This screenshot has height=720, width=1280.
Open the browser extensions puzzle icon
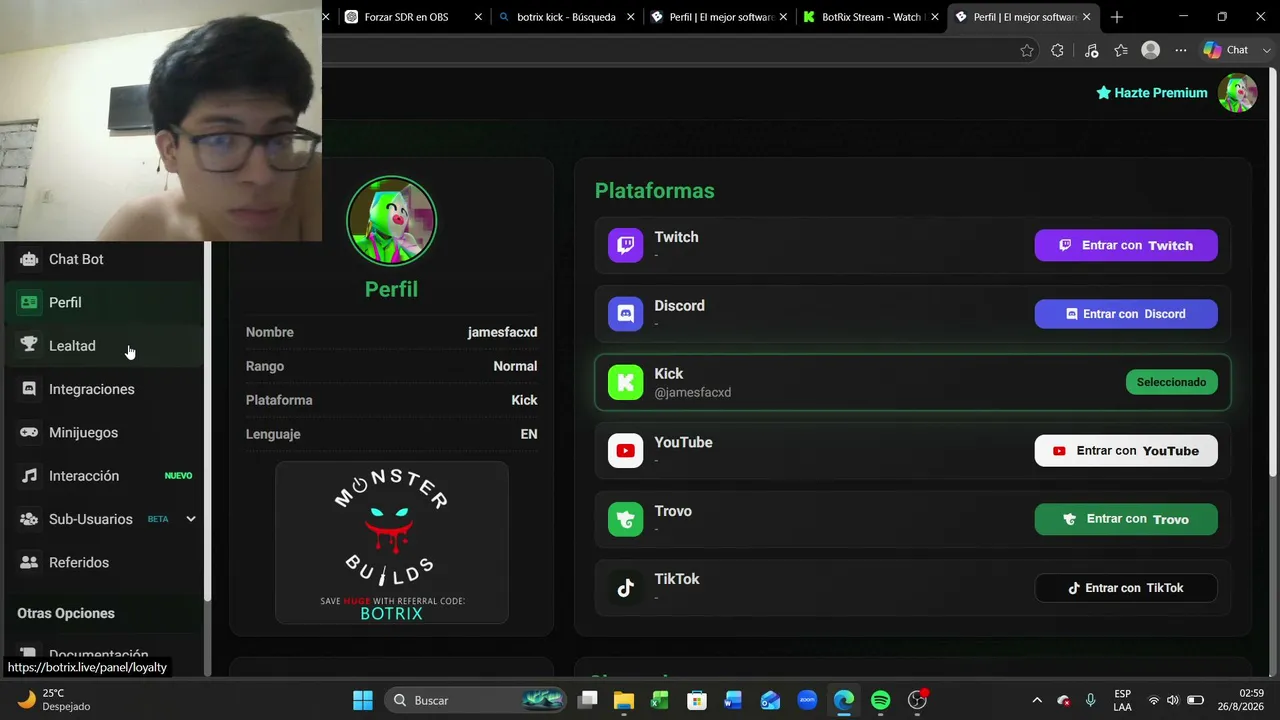[x=1058, y=50]
